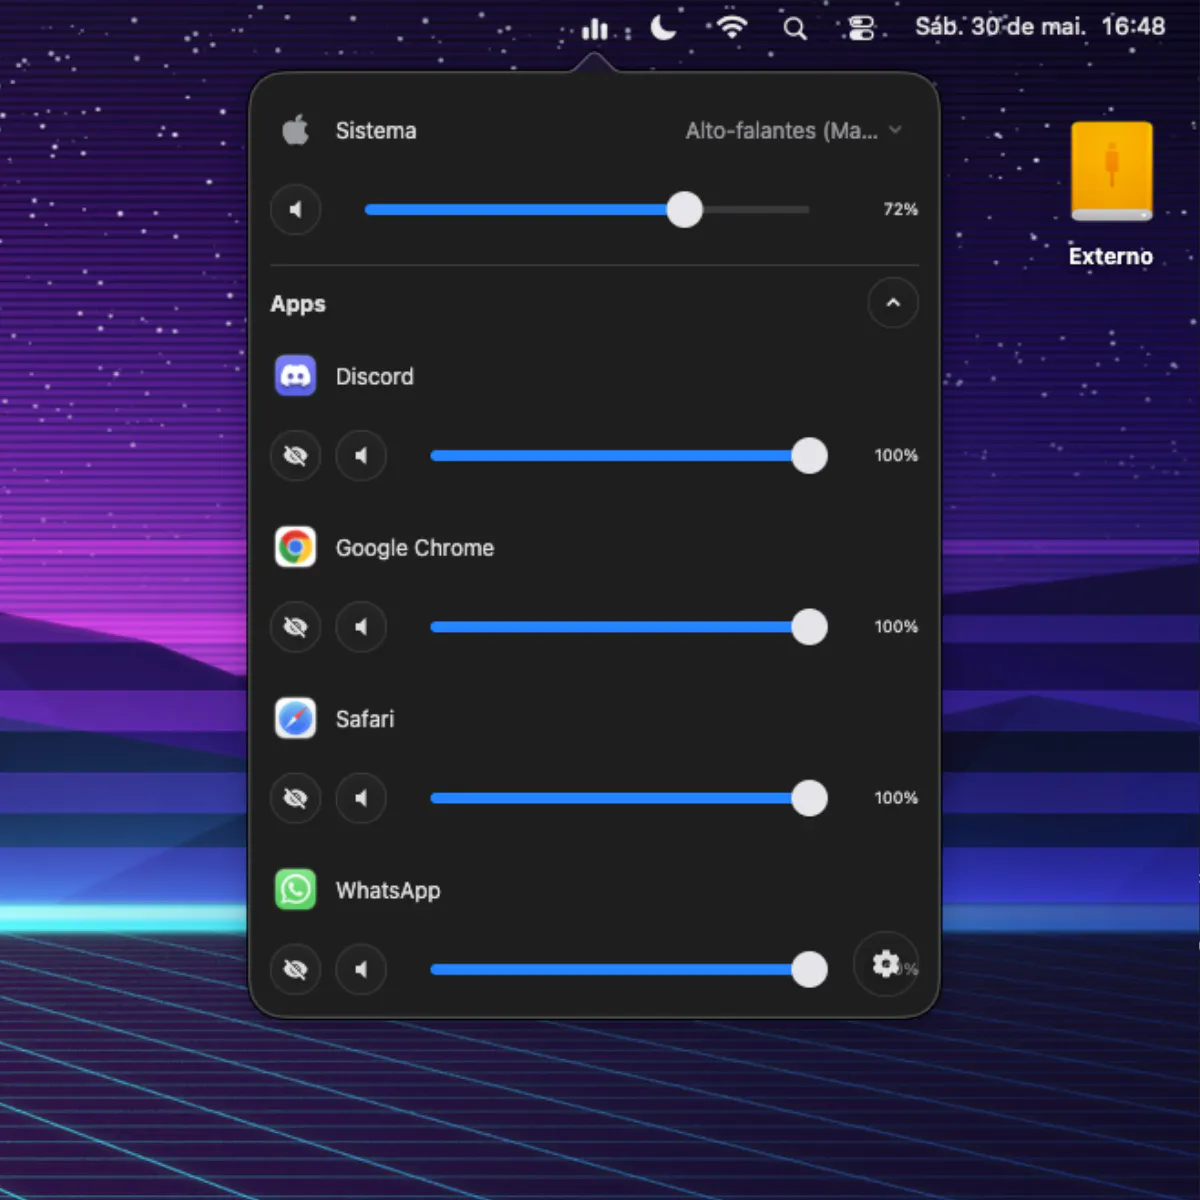Collapse the Apps section chevron

coord(893,303)
